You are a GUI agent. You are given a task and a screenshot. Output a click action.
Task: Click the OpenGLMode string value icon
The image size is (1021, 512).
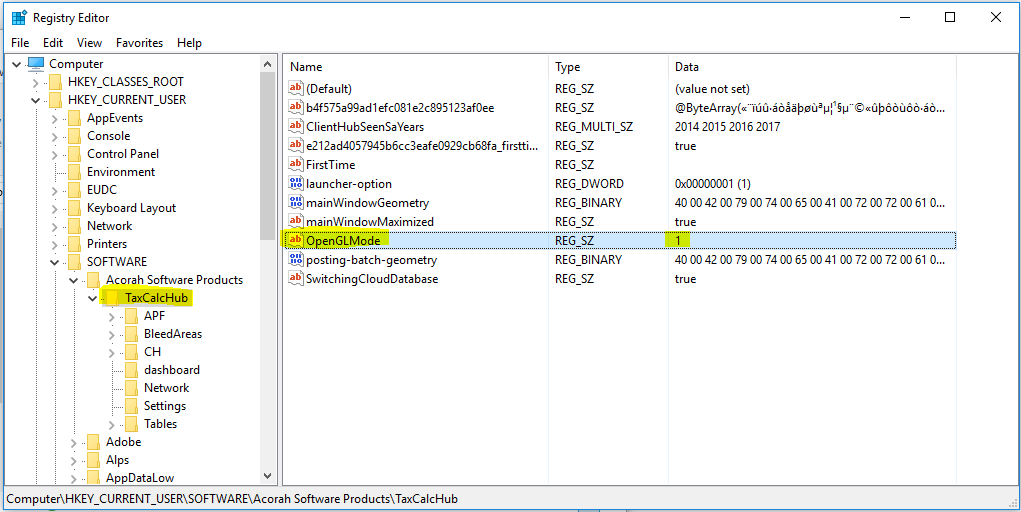(295, 241)
